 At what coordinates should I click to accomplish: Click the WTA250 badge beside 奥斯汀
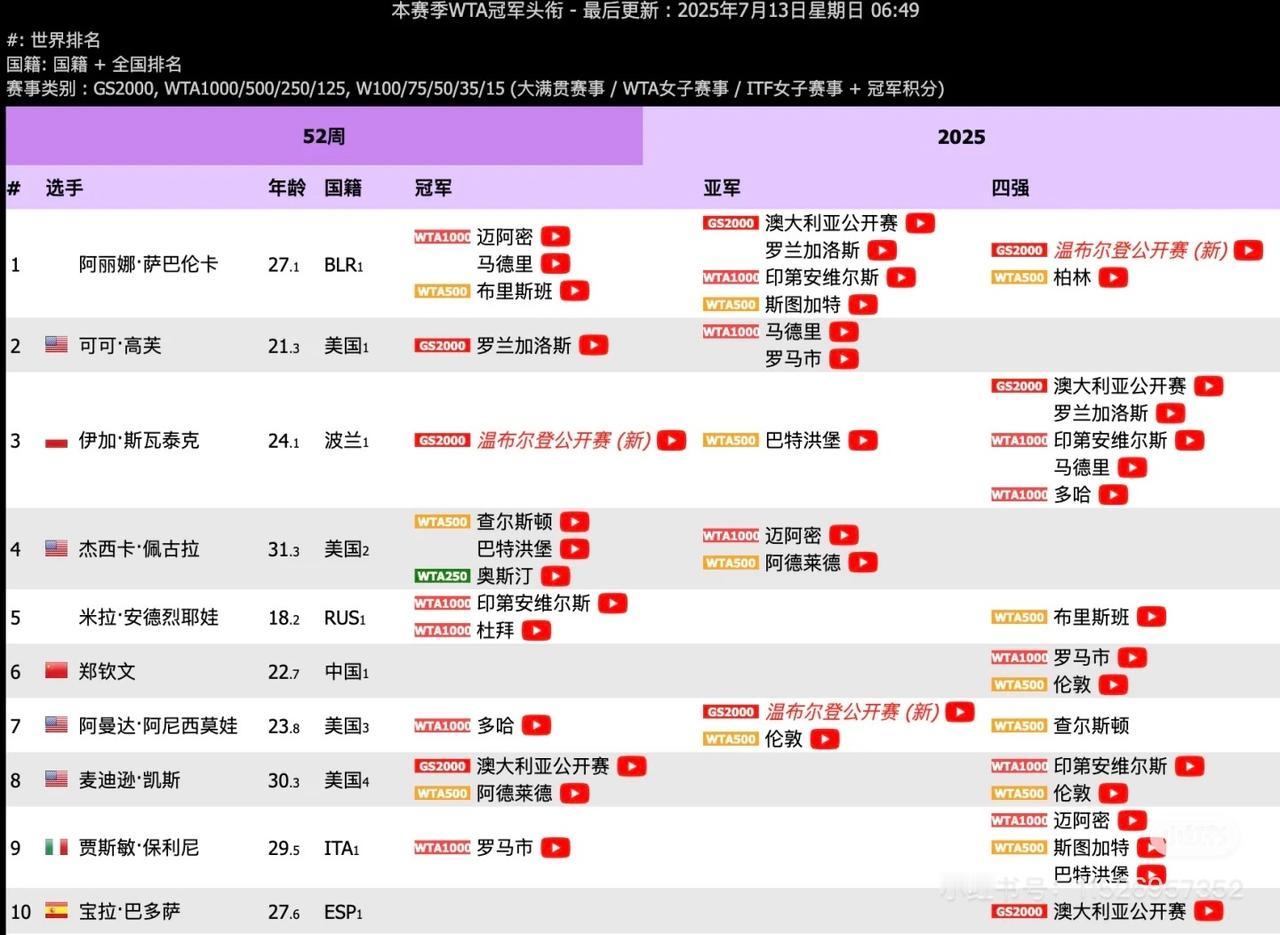pos(442,576)
